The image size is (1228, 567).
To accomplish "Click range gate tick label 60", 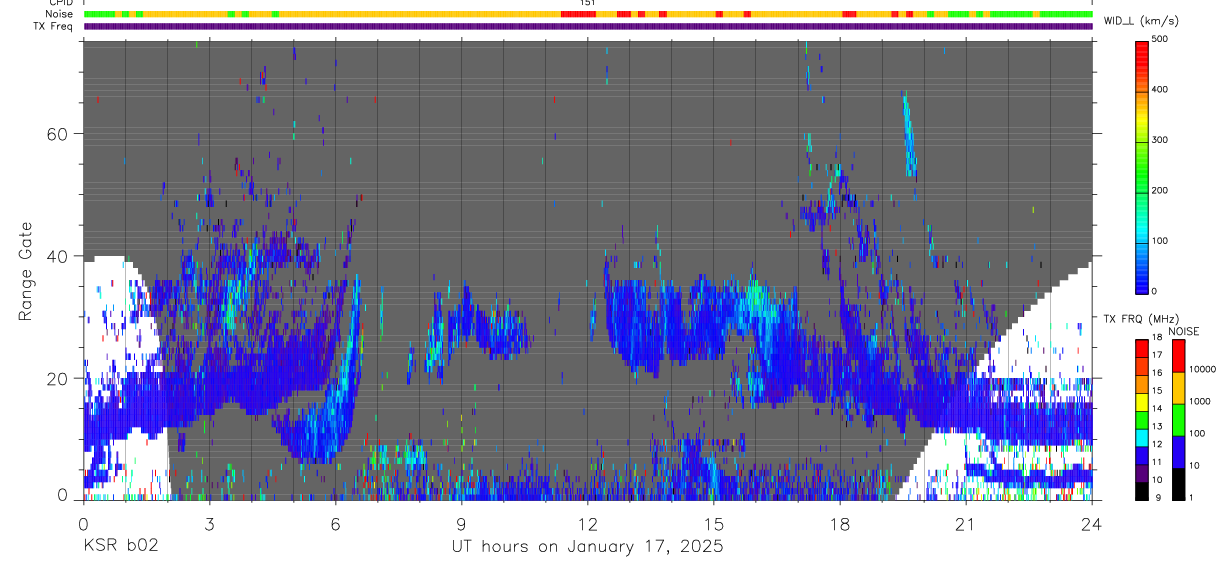I will coord(59,134).
